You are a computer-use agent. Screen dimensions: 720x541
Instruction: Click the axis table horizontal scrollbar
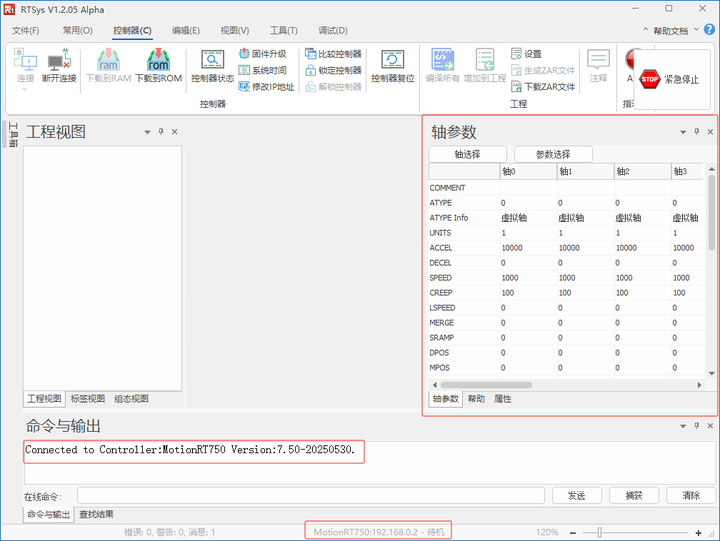[x=486, y=385]
